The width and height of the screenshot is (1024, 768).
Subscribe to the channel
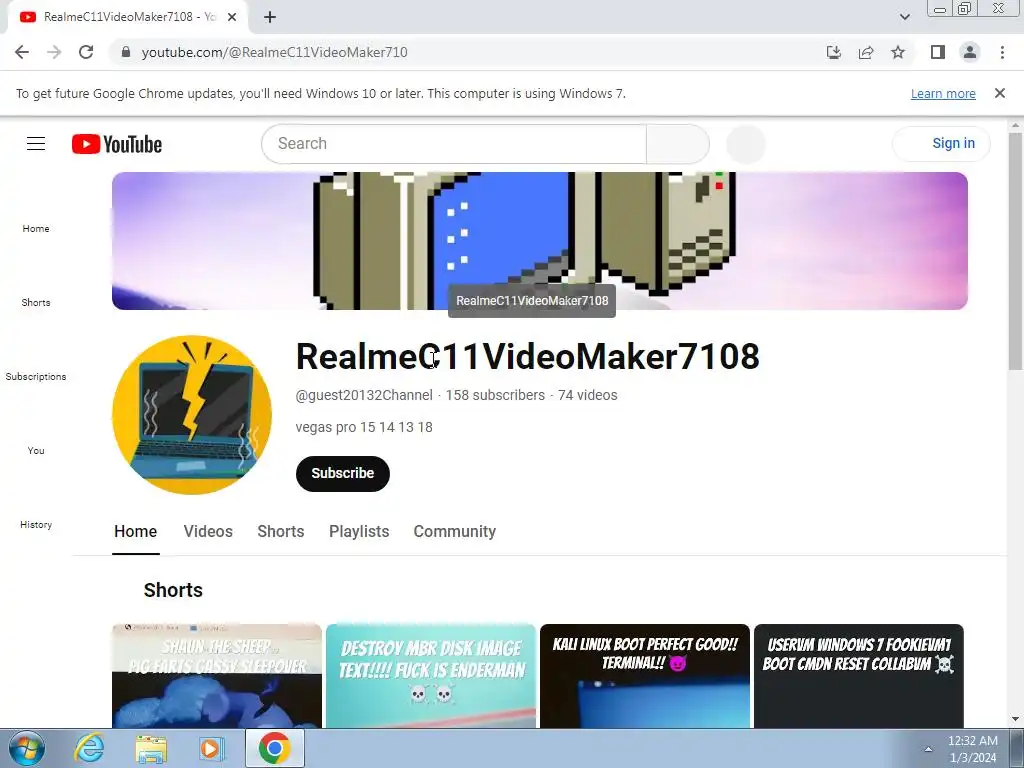[343, 473]
